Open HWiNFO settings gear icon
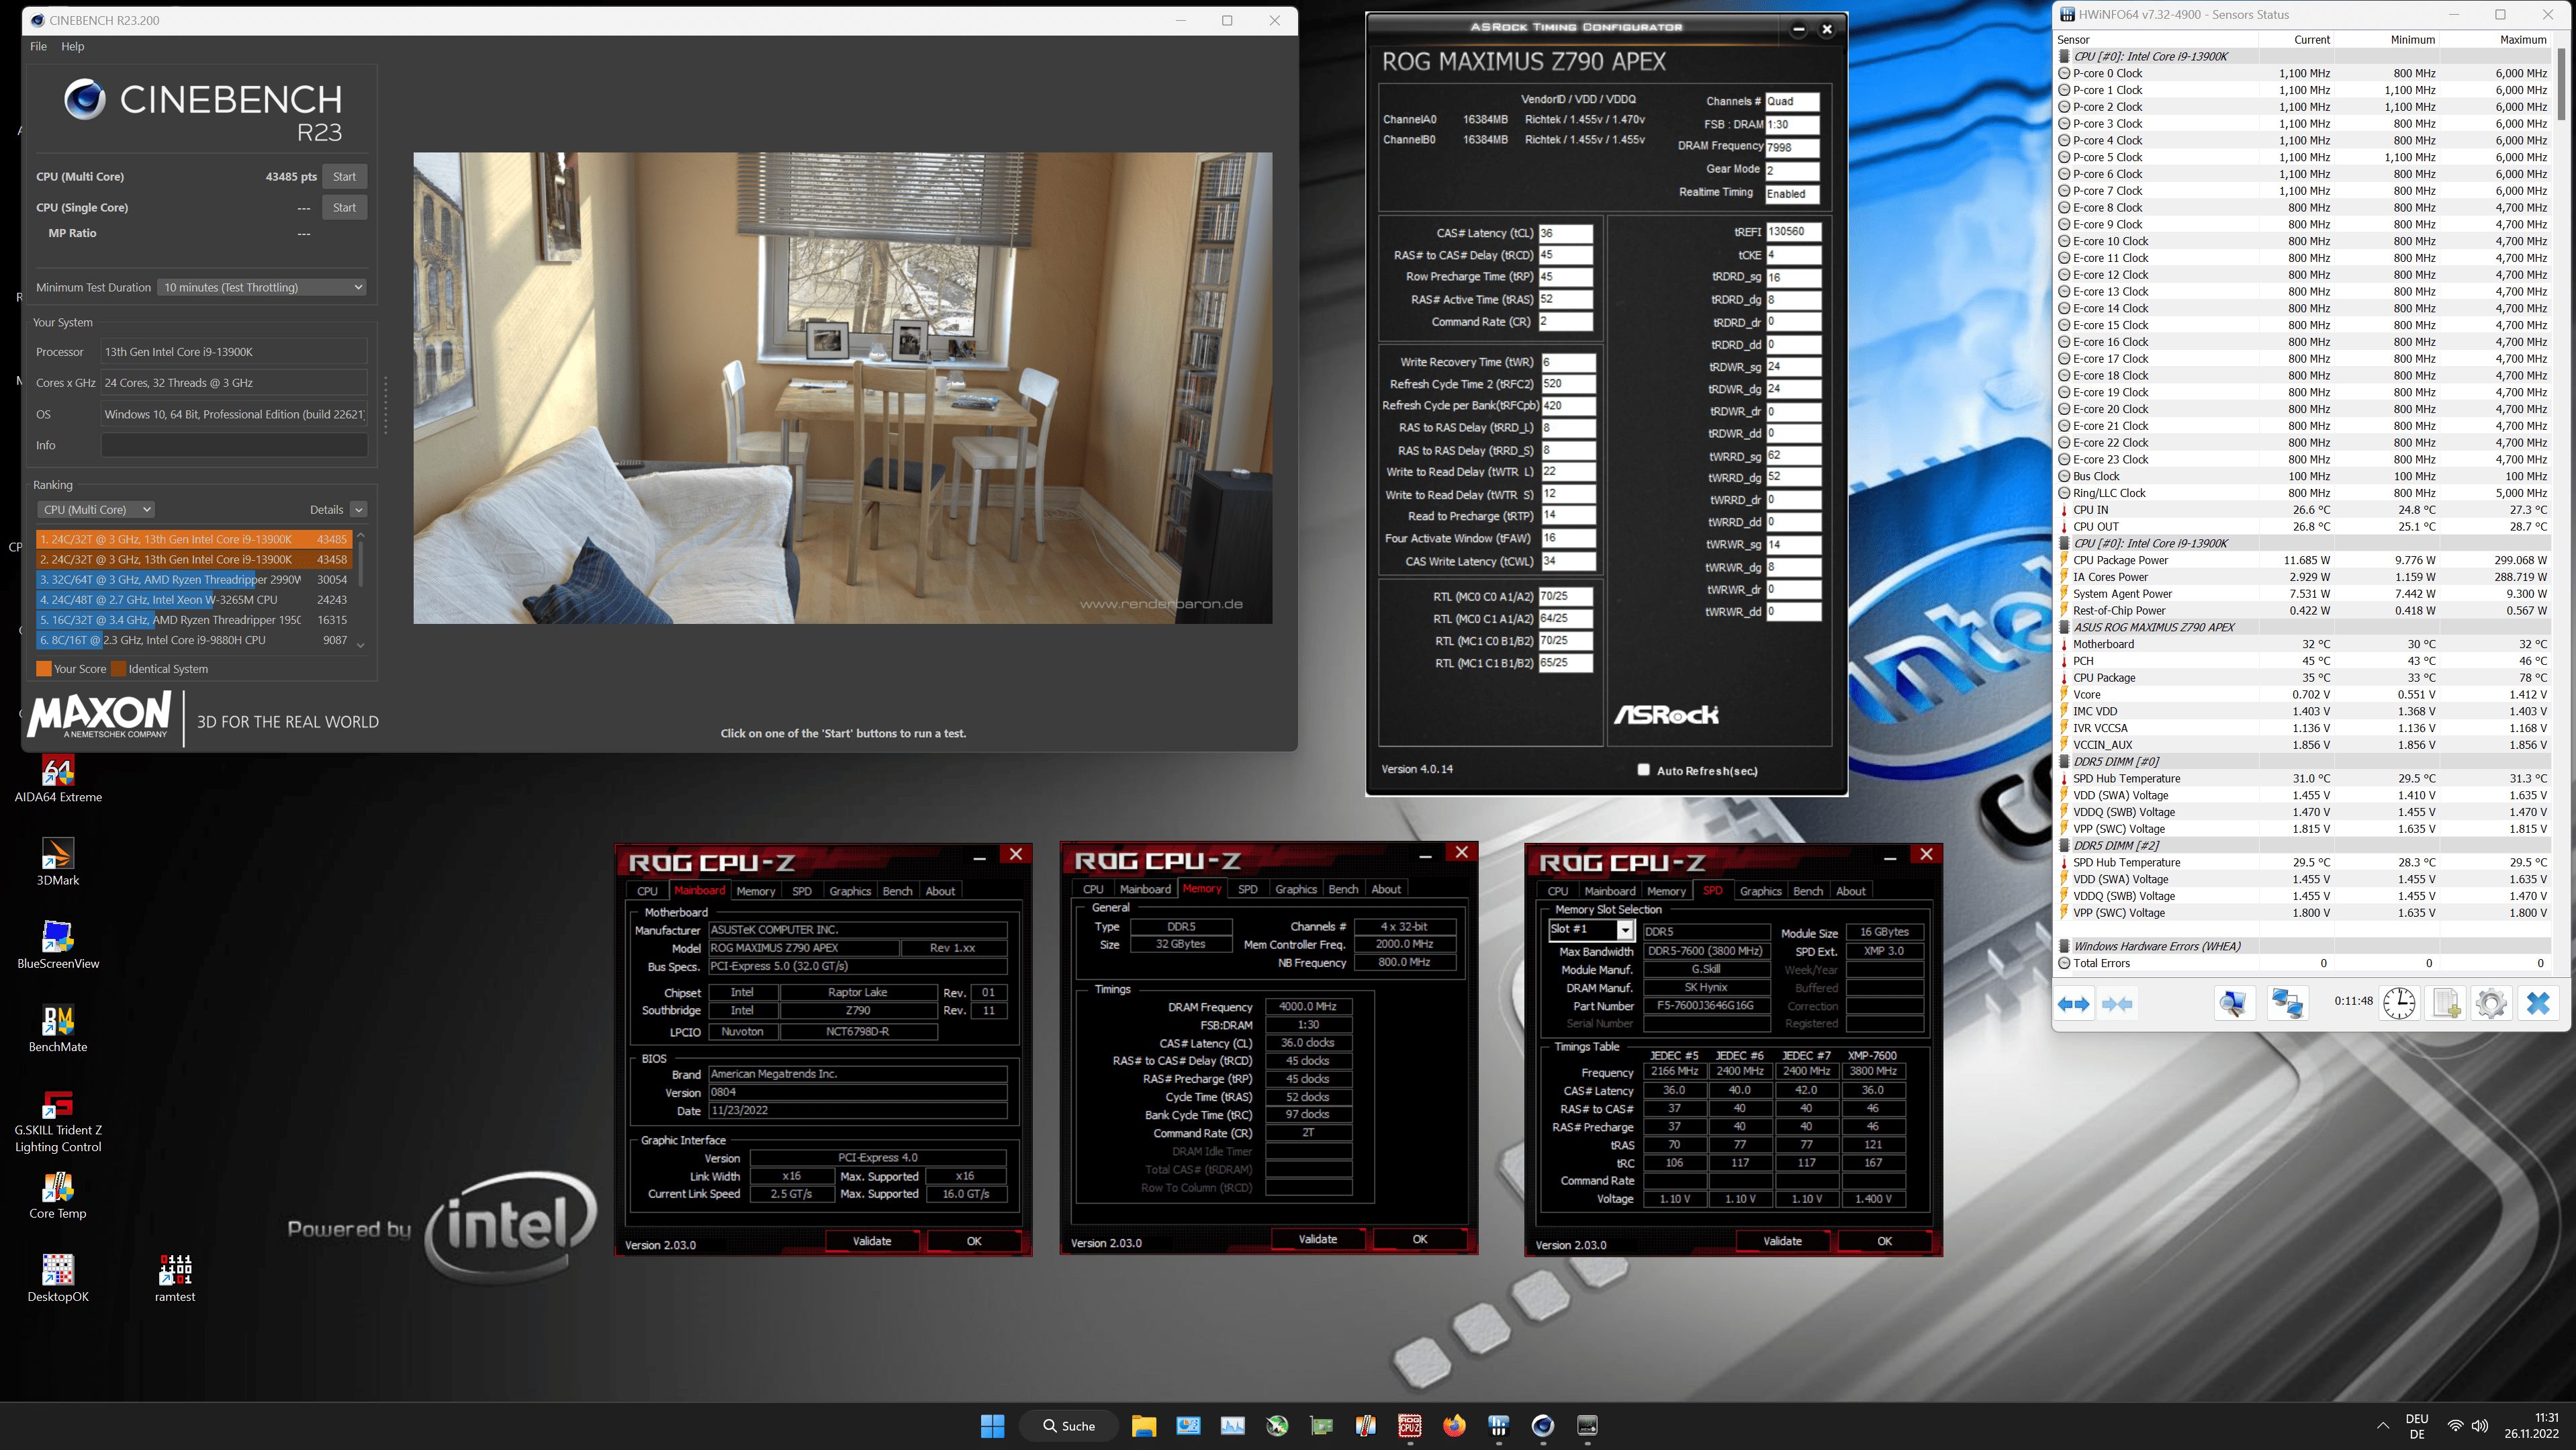 coord(2491,1003)
